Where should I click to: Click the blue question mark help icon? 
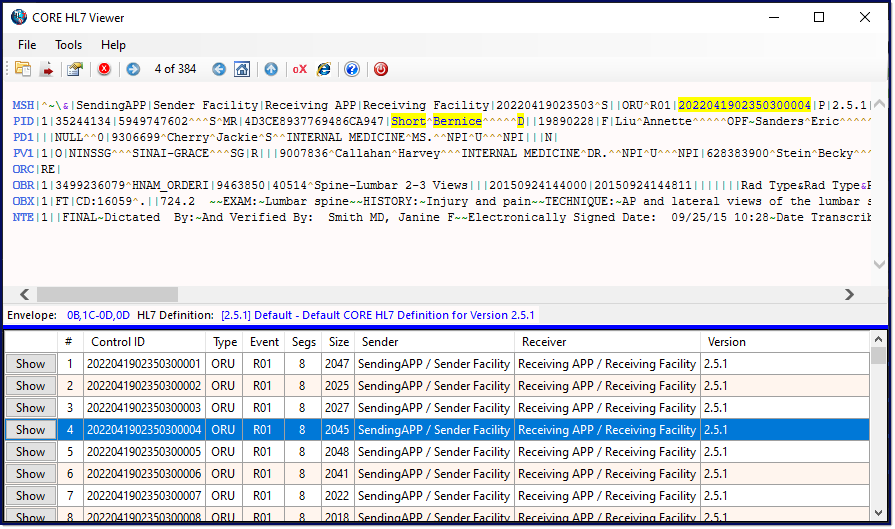352,70
